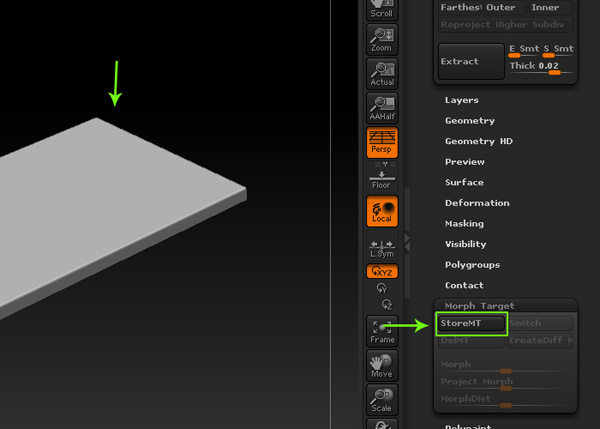Click the Scroll canvas icon
Screen dimensions: 600x429
(381, 9)
